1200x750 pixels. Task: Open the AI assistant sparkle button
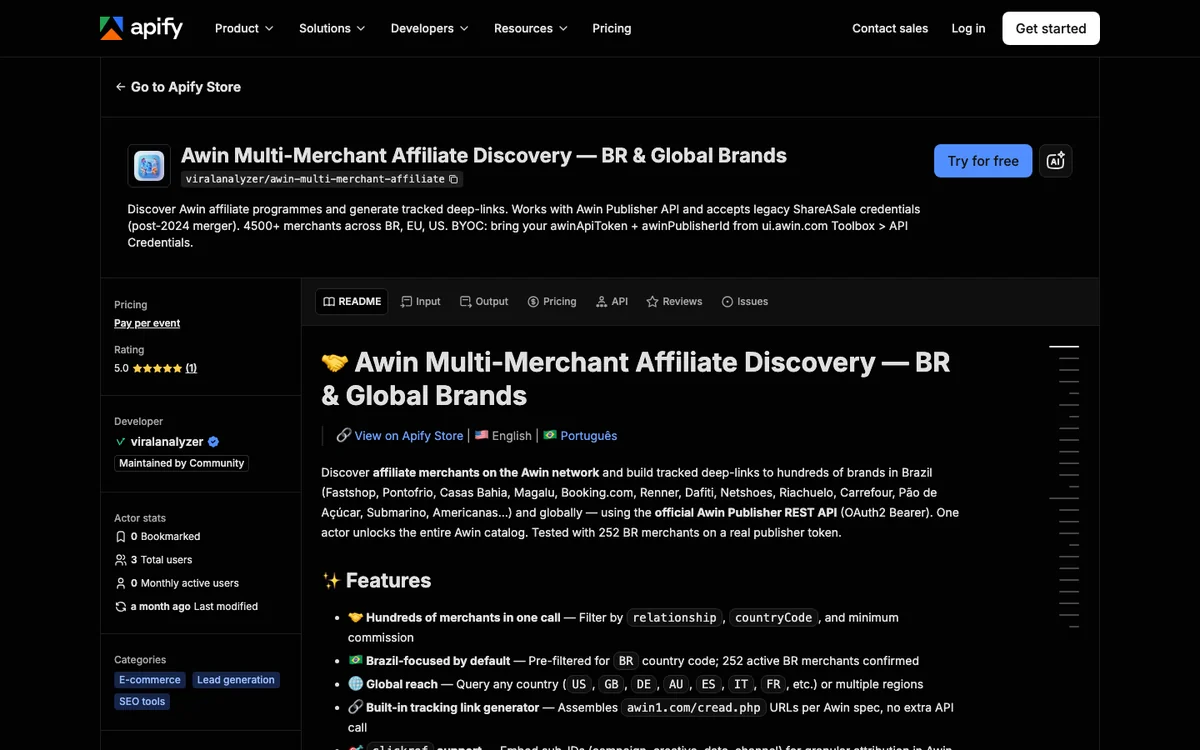[1056, 161]
